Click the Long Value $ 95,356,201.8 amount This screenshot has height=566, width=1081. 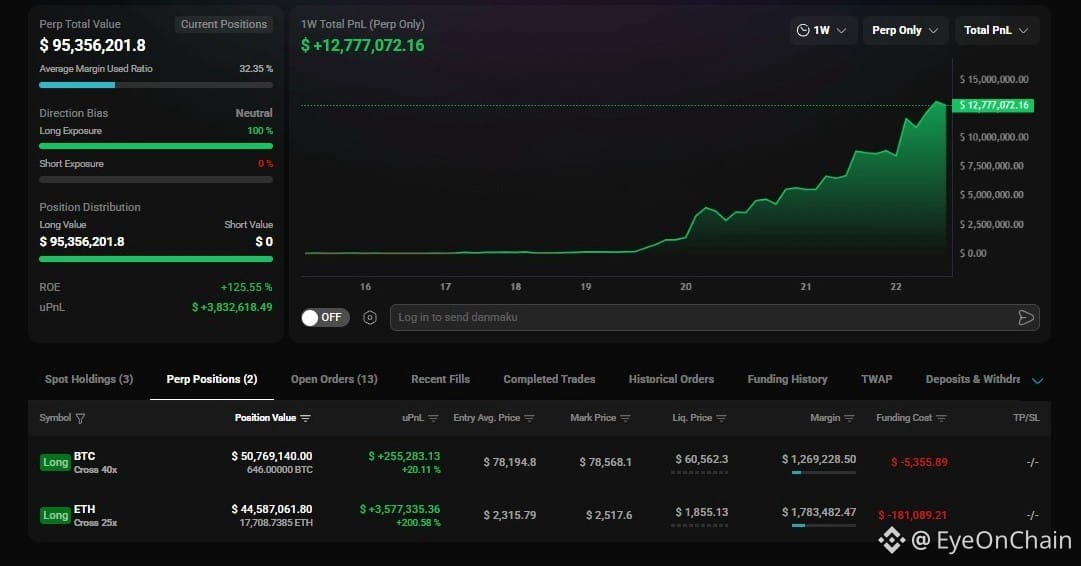pyautogui.click(x=82, y=242)
